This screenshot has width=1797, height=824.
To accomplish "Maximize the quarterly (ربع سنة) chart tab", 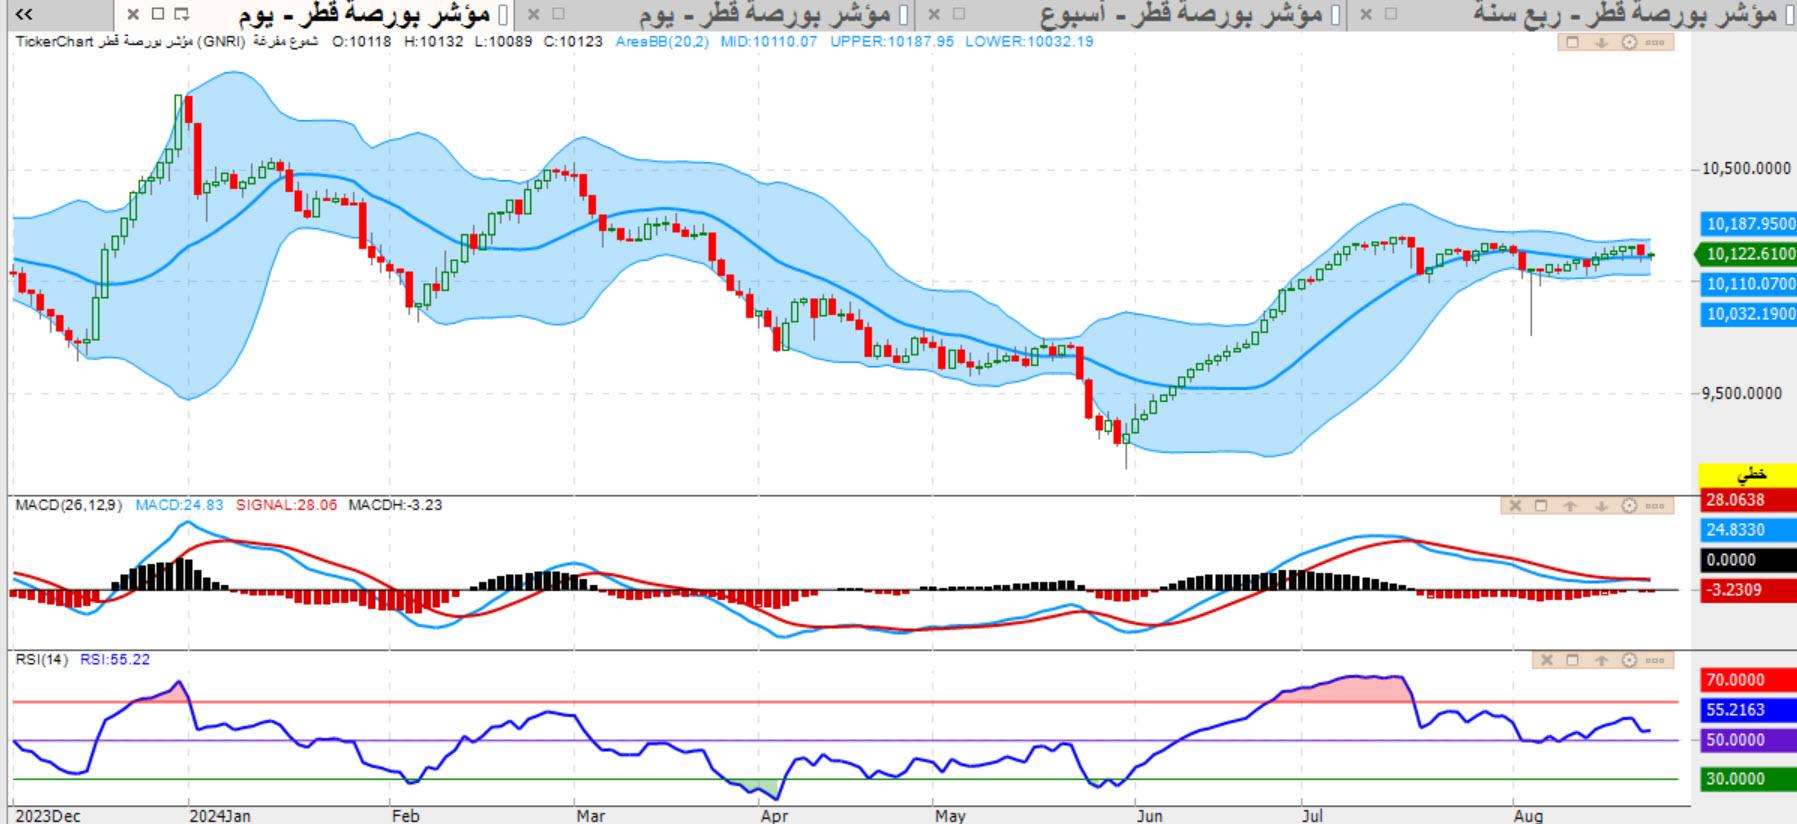I will [1390, 14].
